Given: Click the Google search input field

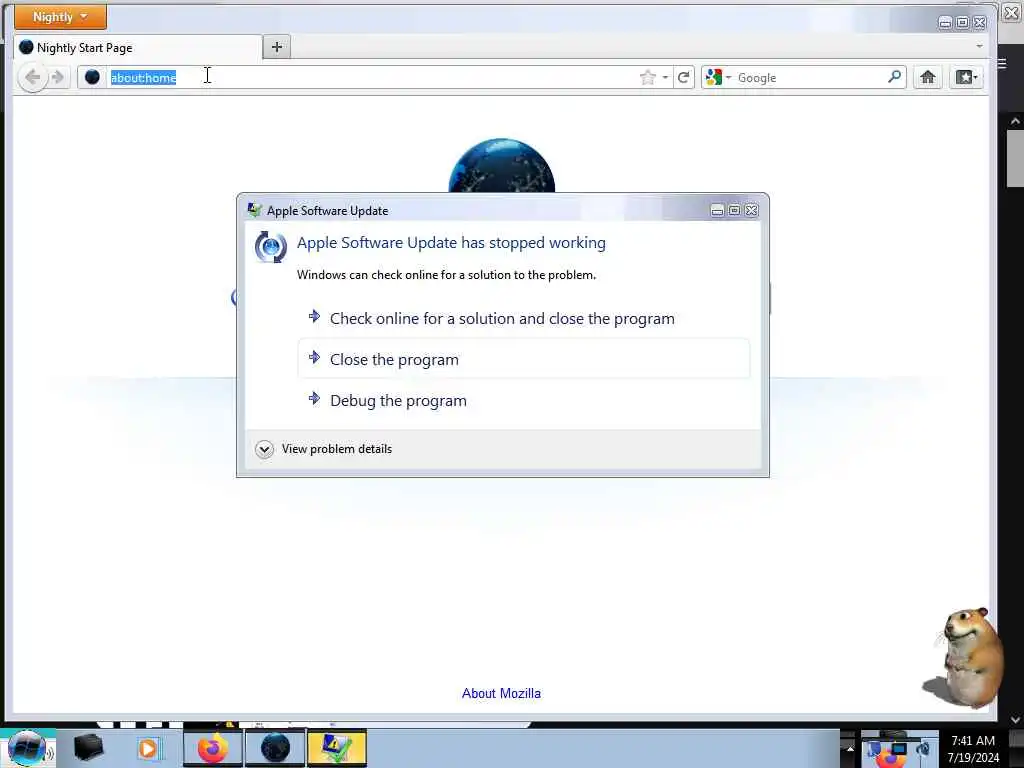Looking at the screenshot, I should 810,78.
